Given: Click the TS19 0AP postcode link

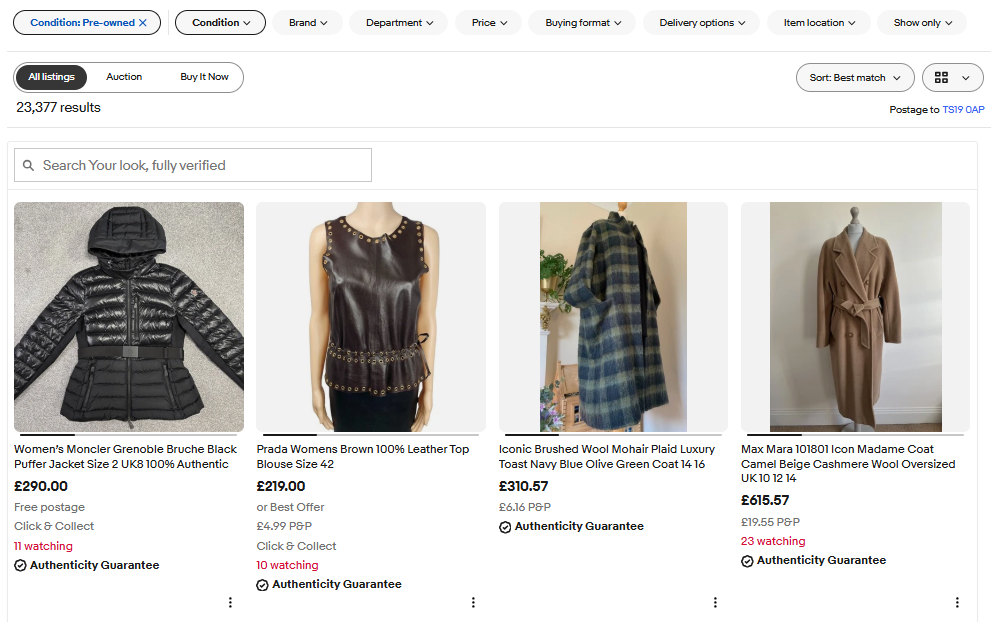Looking at the screenshot, I should click(963, 110).
